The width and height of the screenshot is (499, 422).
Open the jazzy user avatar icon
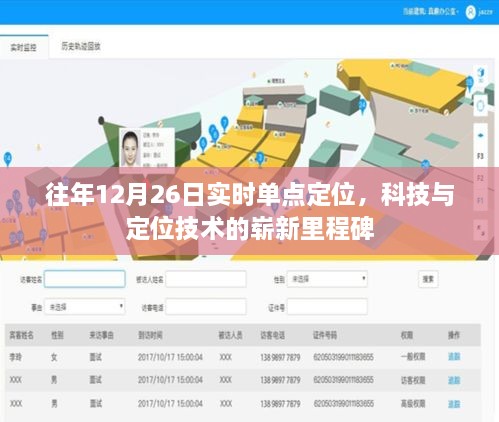[470, 12]
